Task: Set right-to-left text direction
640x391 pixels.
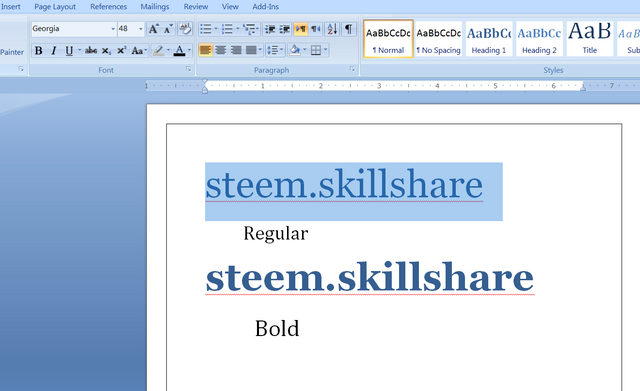Action: click(316, 29)
